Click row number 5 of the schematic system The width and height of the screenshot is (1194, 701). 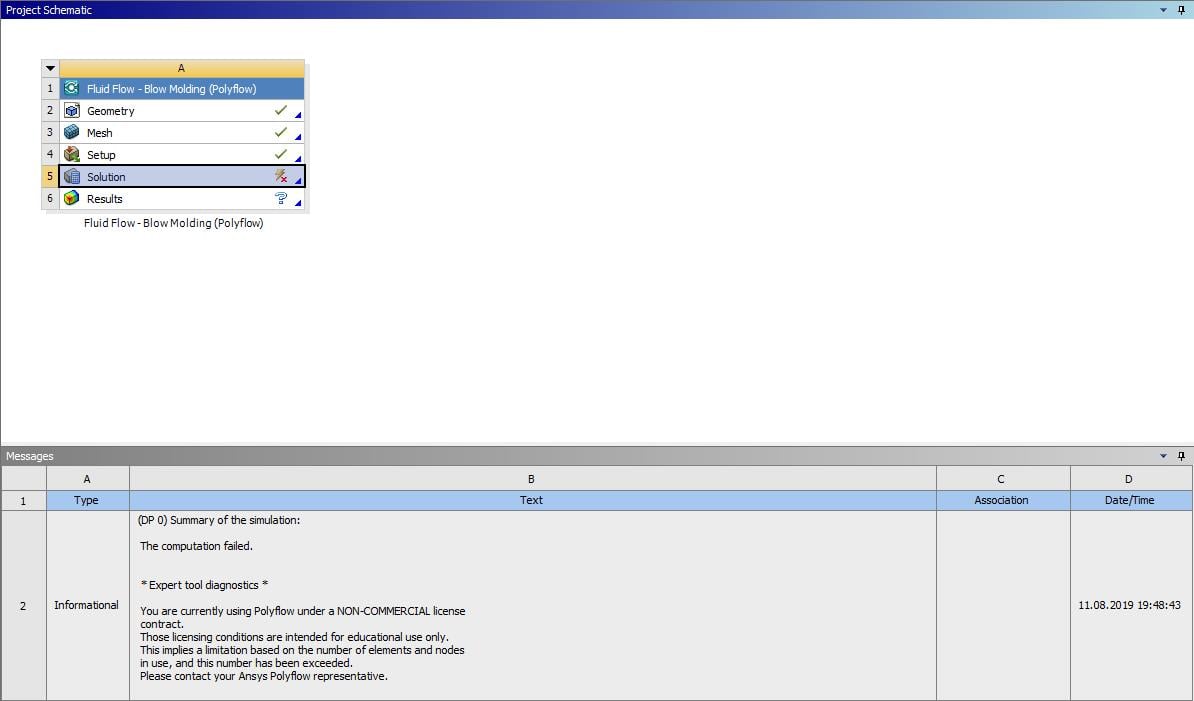50,177
